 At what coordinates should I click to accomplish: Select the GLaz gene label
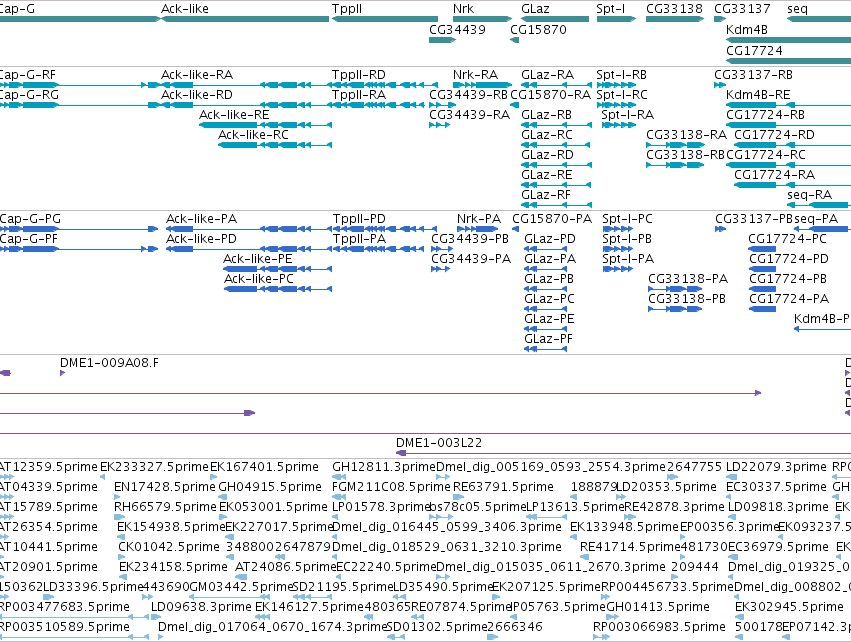click(535, 9)
